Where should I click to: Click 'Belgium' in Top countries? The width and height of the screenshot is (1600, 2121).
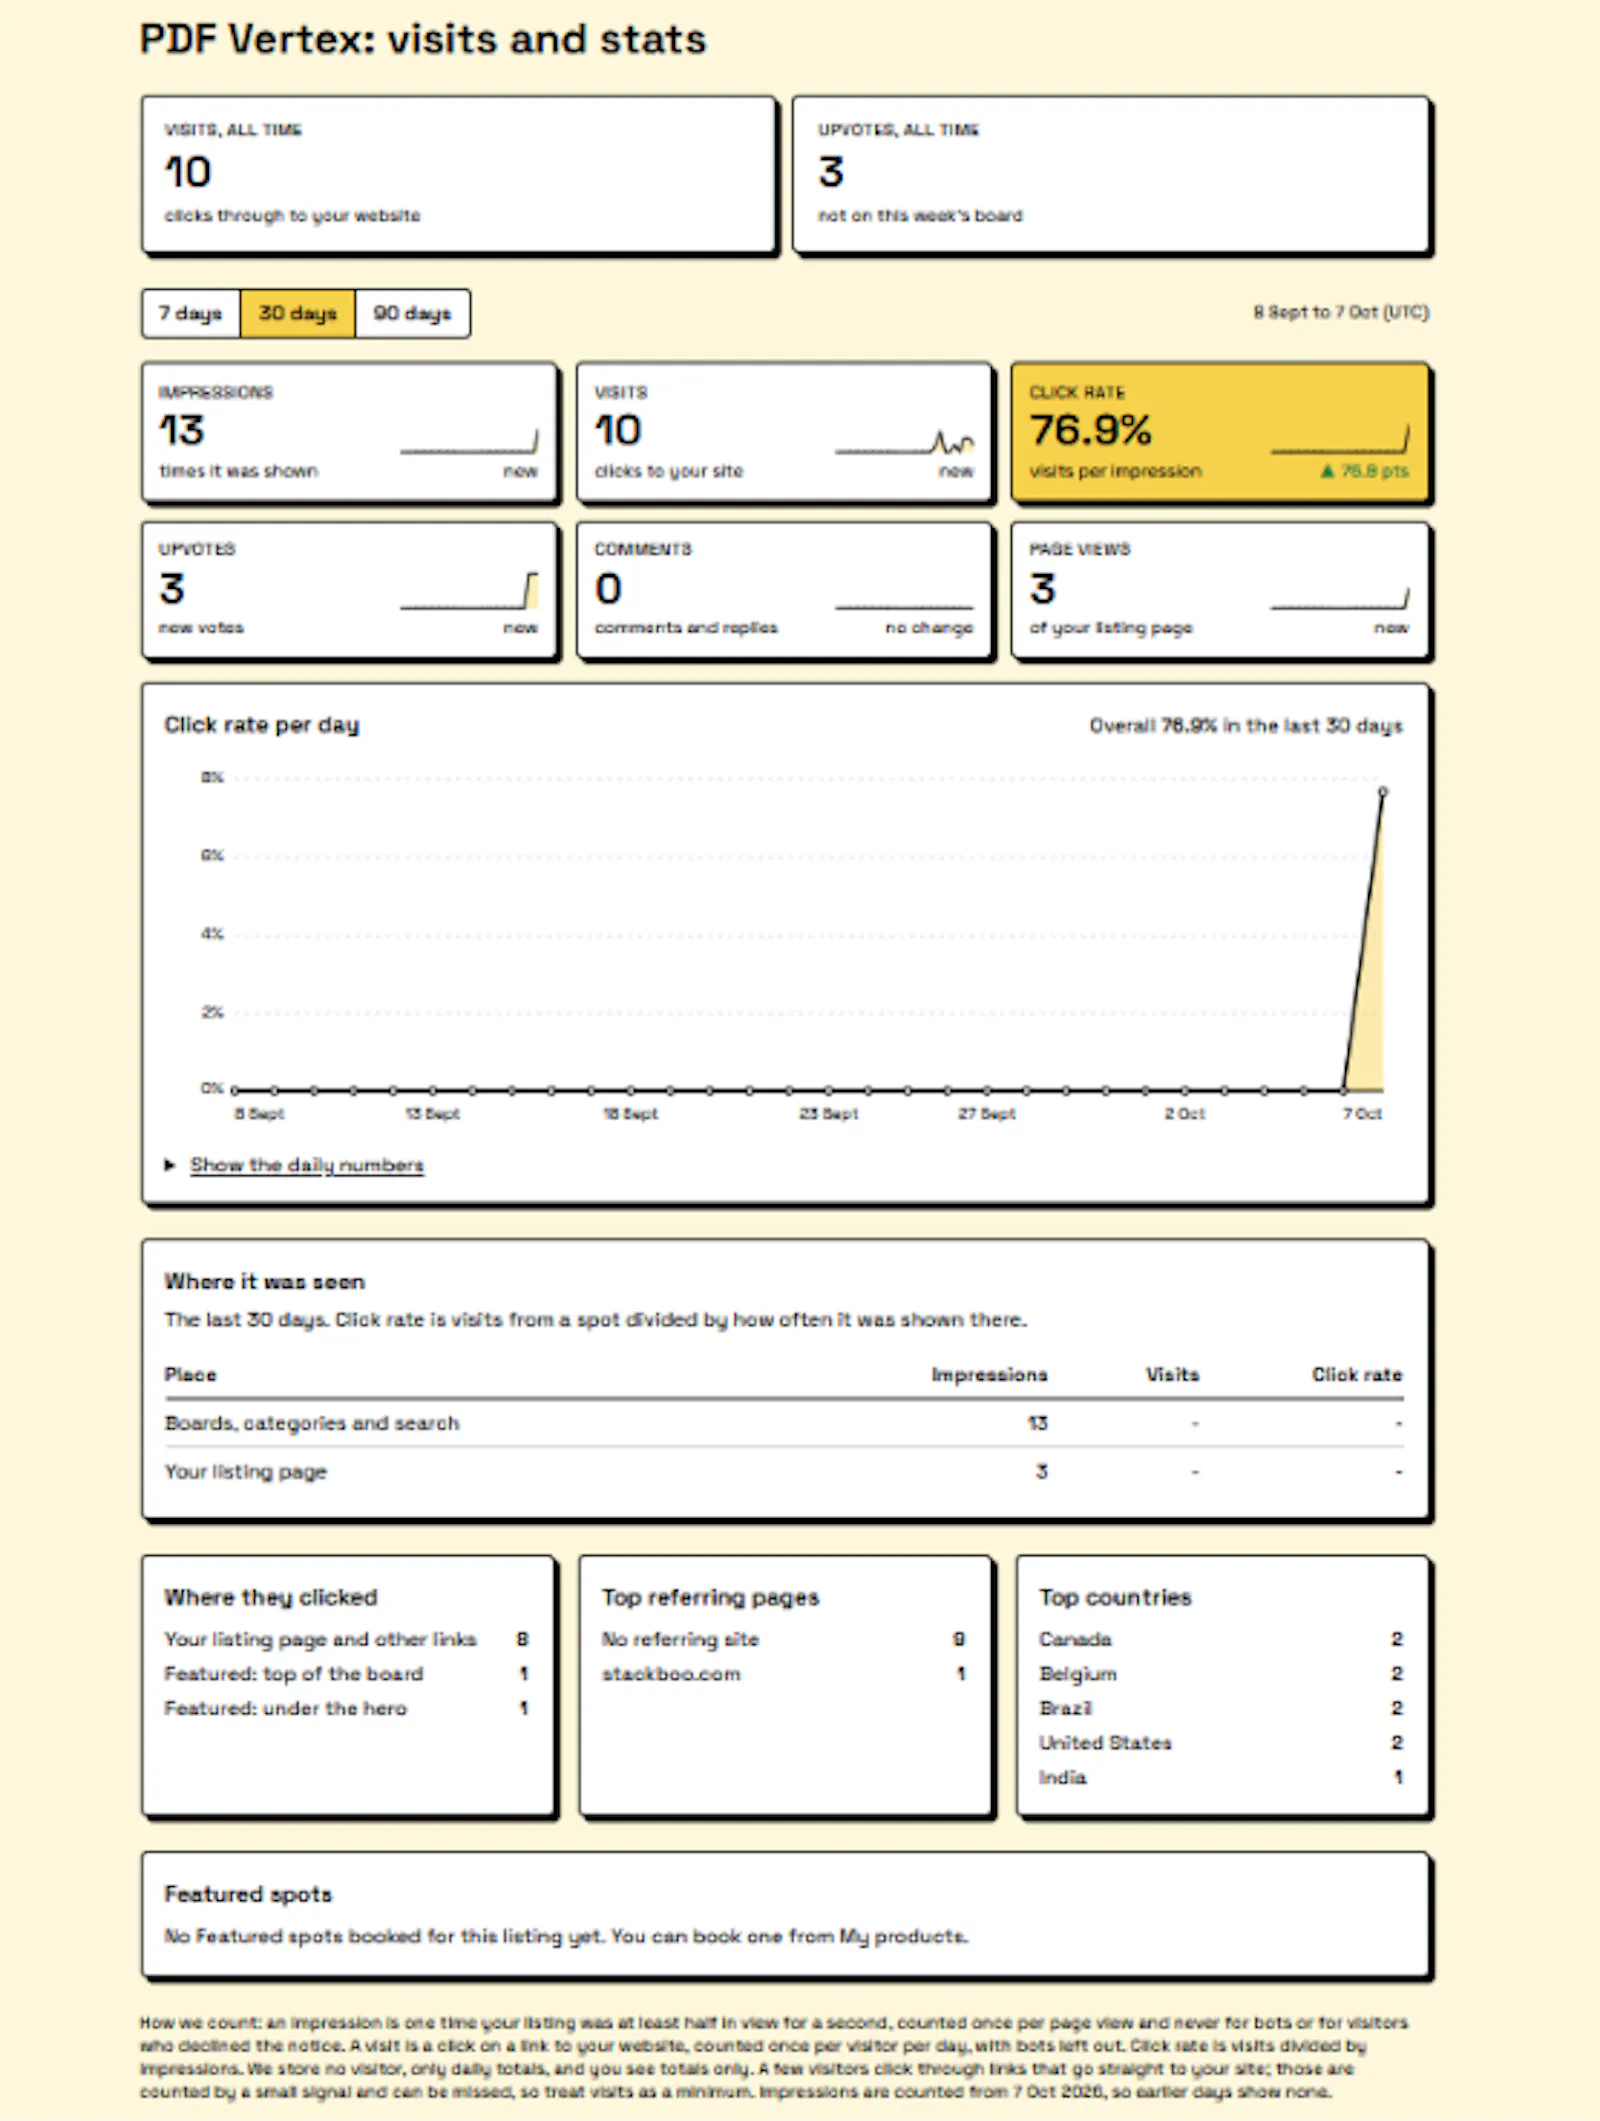point(1221,1674)
